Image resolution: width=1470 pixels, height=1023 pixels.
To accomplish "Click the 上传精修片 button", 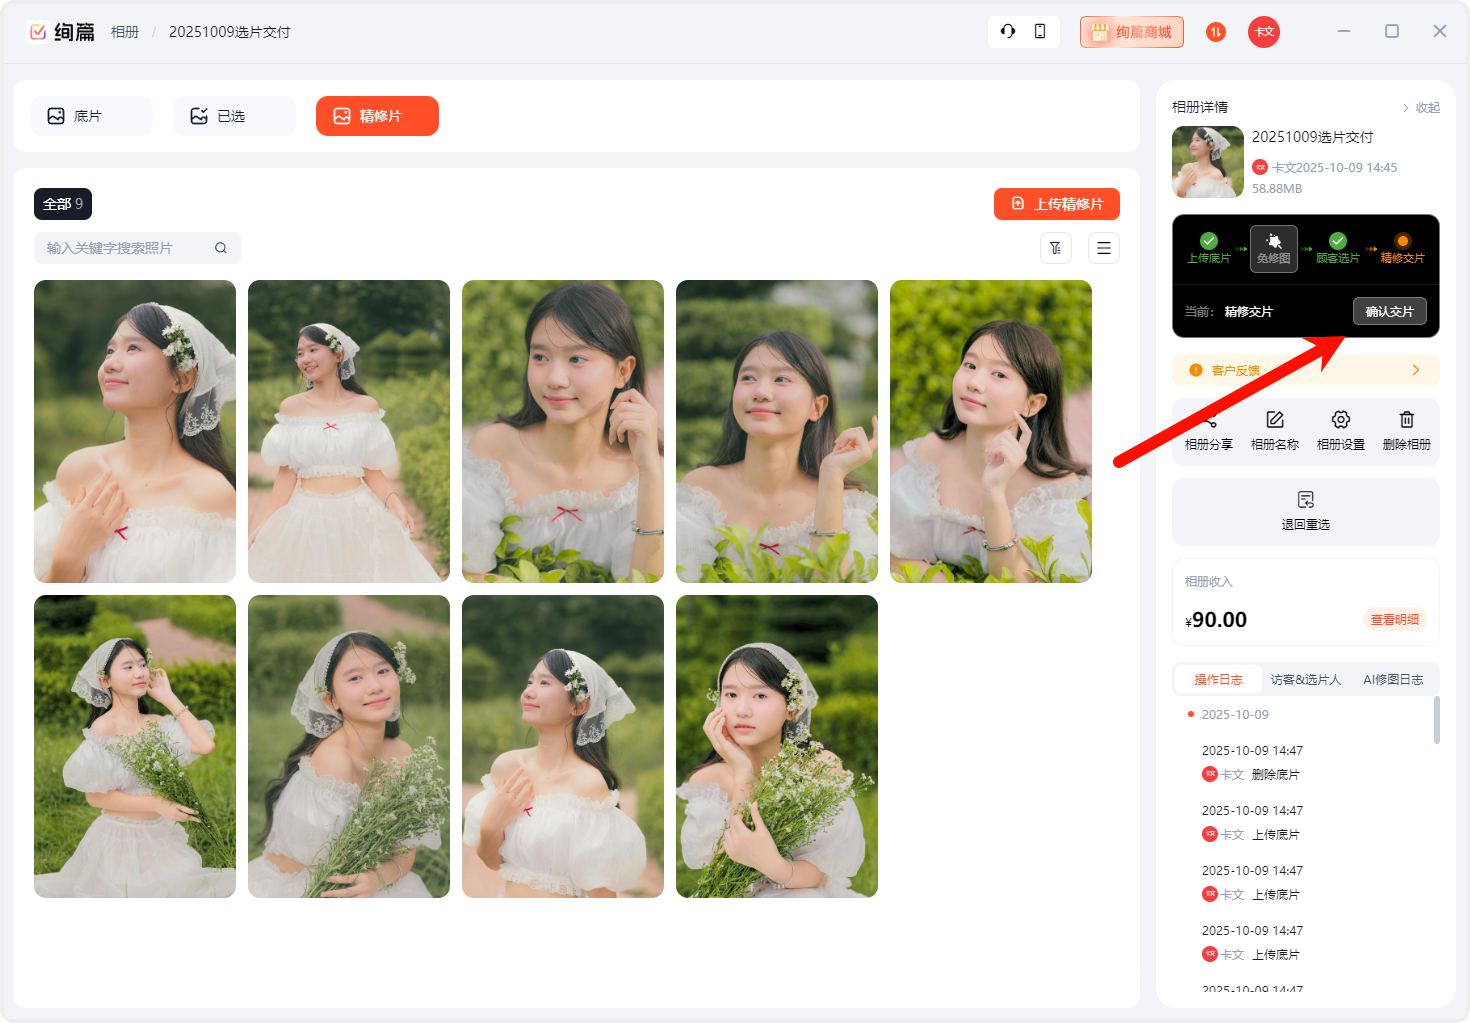I will (1057, 204).
